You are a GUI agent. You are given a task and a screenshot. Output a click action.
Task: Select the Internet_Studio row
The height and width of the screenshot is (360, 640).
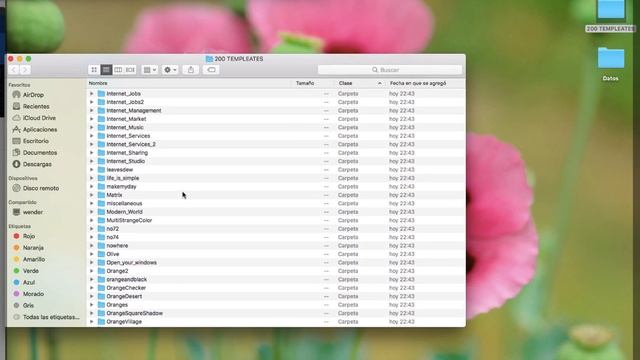pyautogui.click(x=276, y=161)
